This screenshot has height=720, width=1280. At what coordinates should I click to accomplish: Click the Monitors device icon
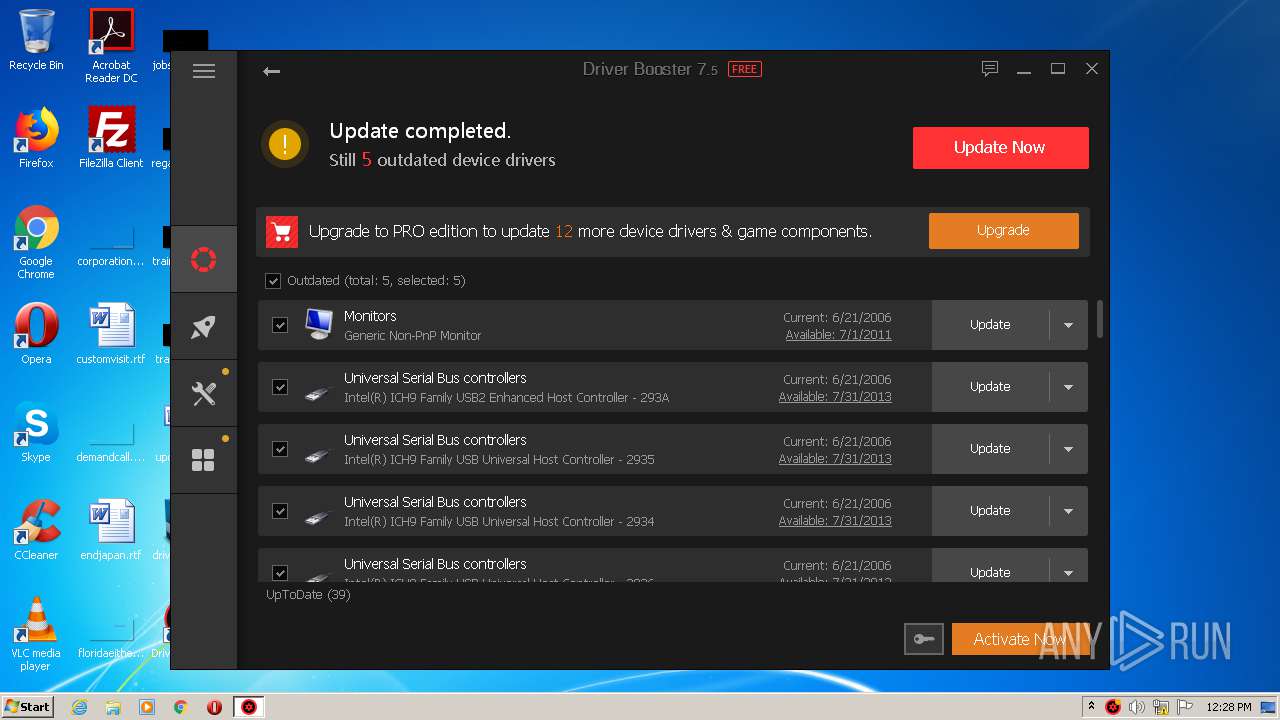tap(319, 325)
